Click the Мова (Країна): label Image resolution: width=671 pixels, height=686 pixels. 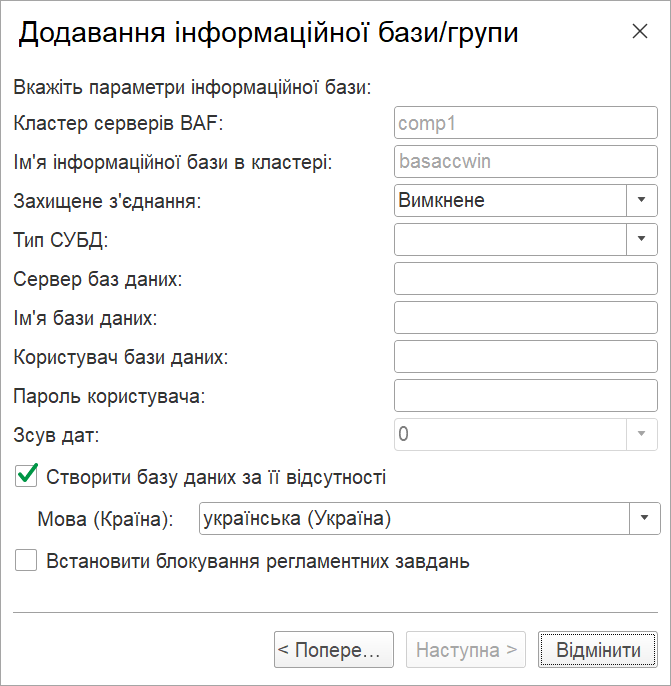[x=105, y=519]
